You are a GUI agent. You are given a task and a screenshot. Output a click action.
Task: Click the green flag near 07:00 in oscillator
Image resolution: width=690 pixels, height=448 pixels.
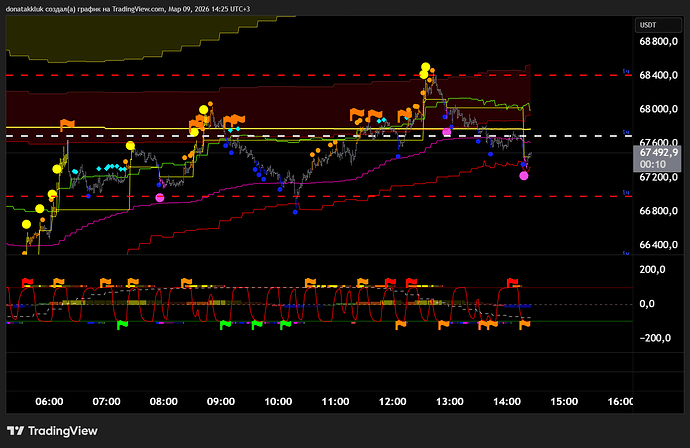[124, 324]
